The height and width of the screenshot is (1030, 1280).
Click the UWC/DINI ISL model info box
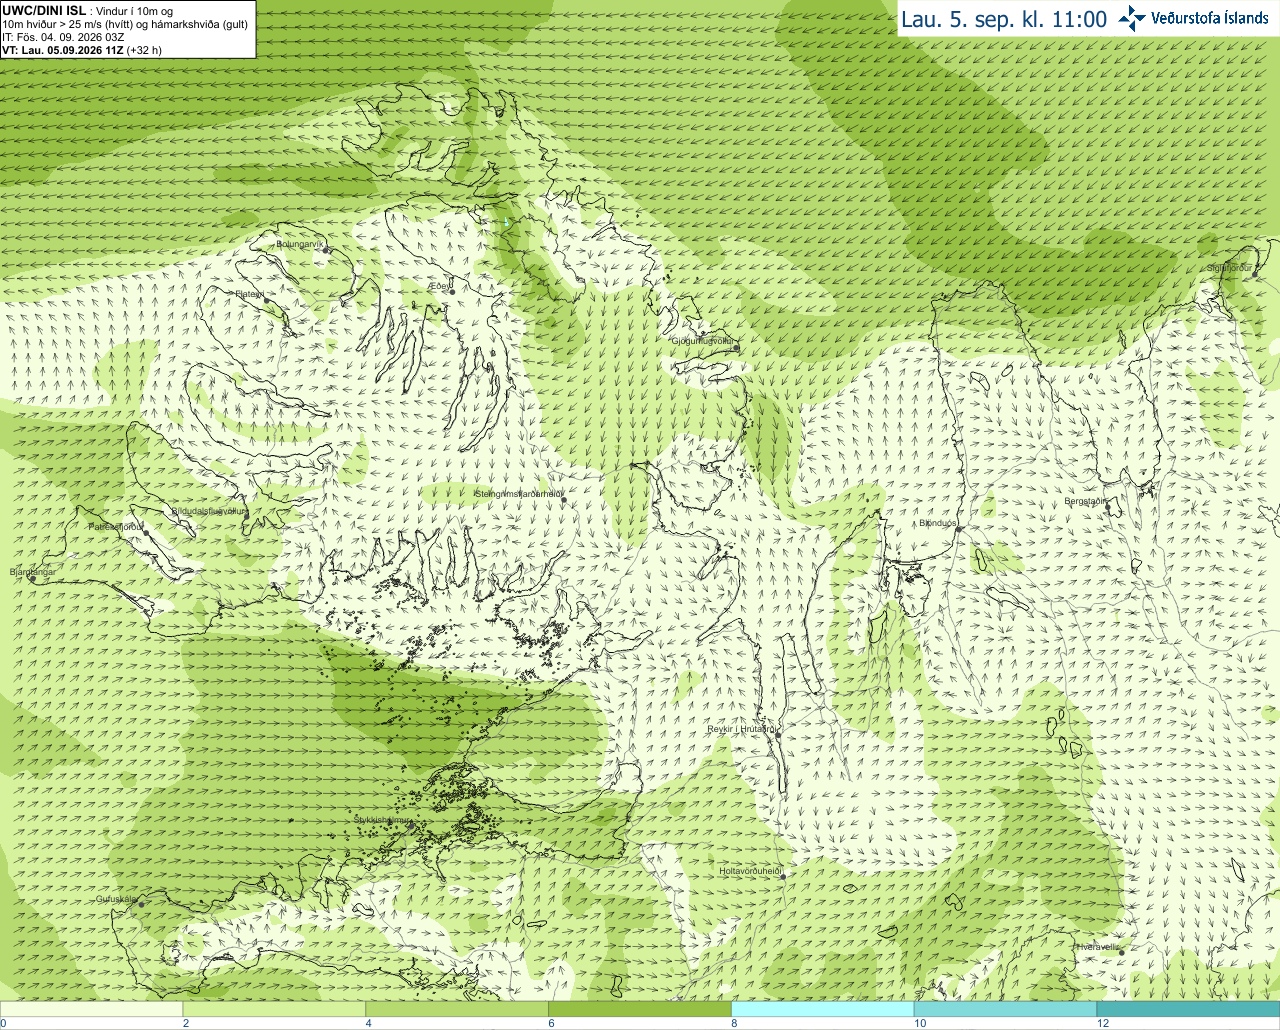coord(128,29)
